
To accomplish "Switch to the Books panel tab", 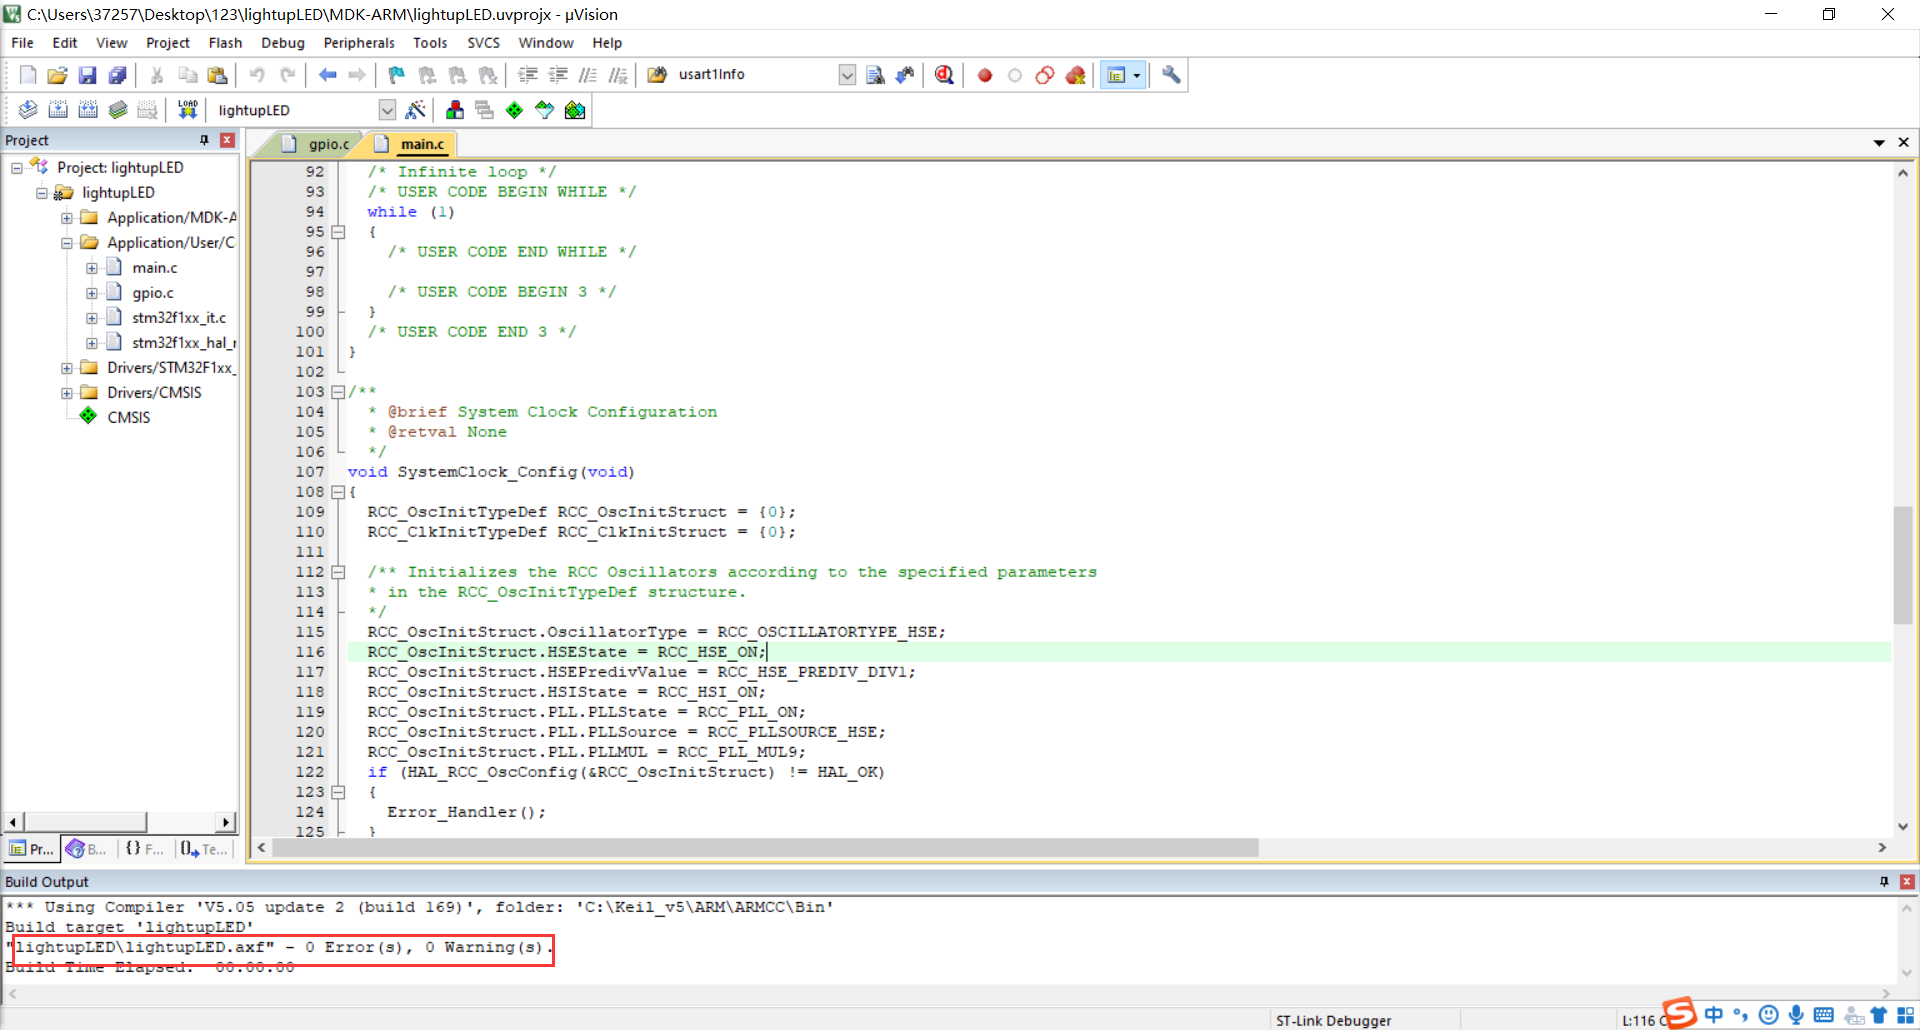I will coord(87,849).
